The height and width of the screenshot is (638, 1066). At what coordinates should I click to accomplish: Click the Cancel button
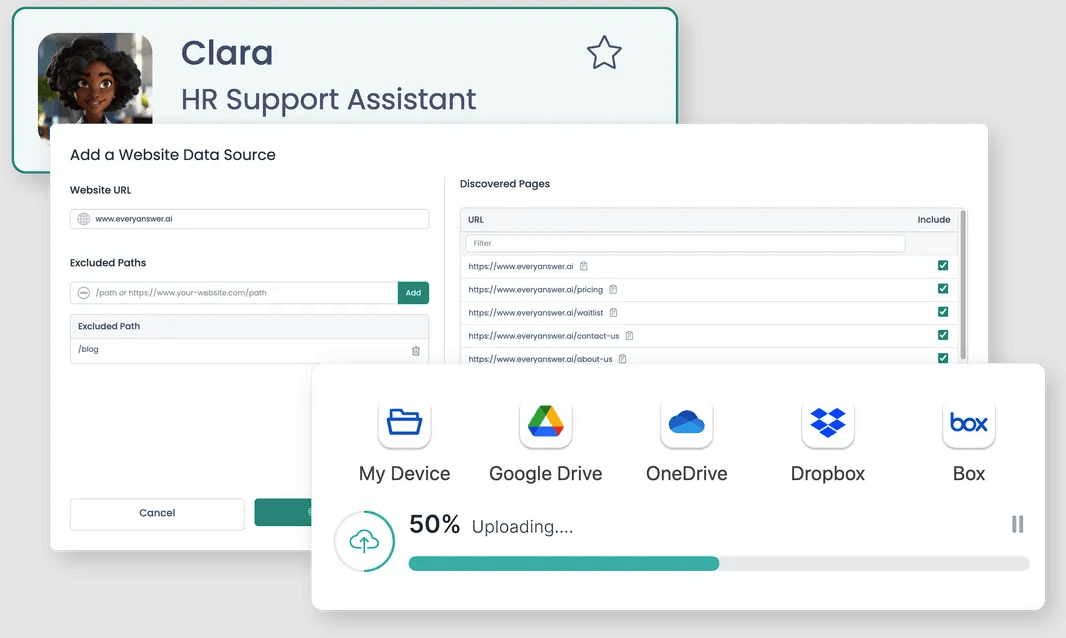click(157, 513)
